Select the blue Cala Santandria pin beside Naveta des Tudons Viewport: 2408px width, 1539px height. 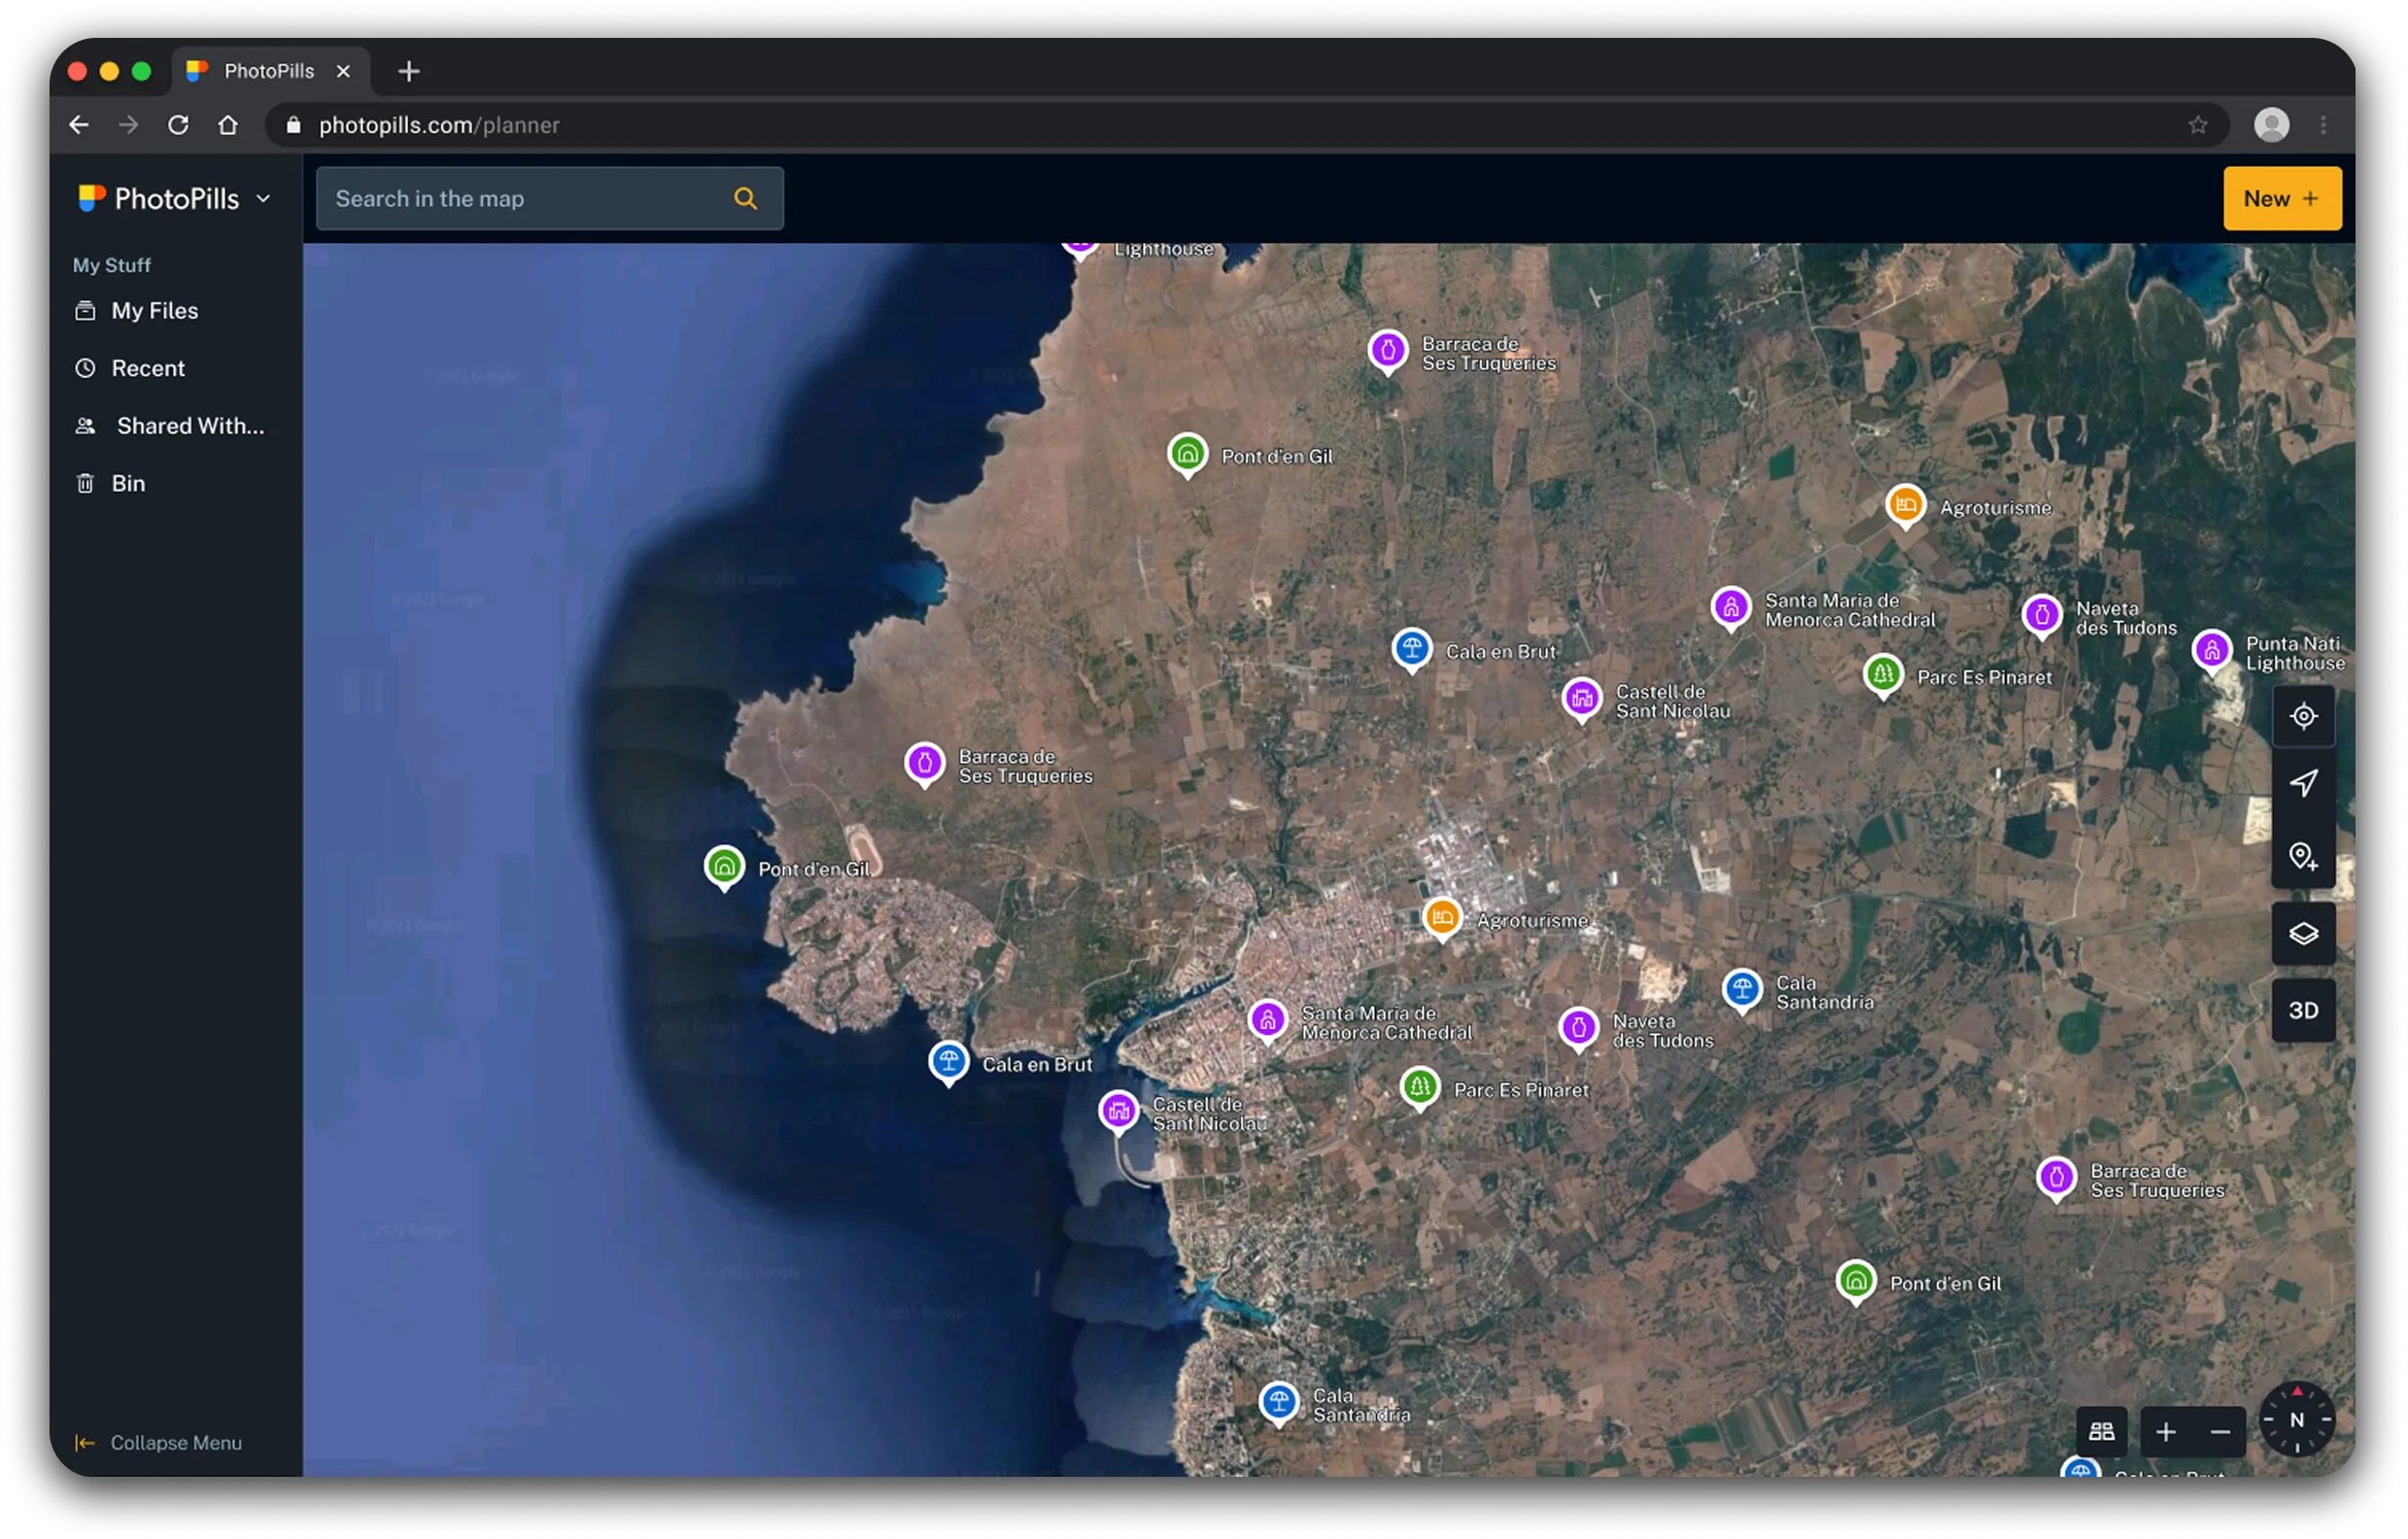[1742, 990]
